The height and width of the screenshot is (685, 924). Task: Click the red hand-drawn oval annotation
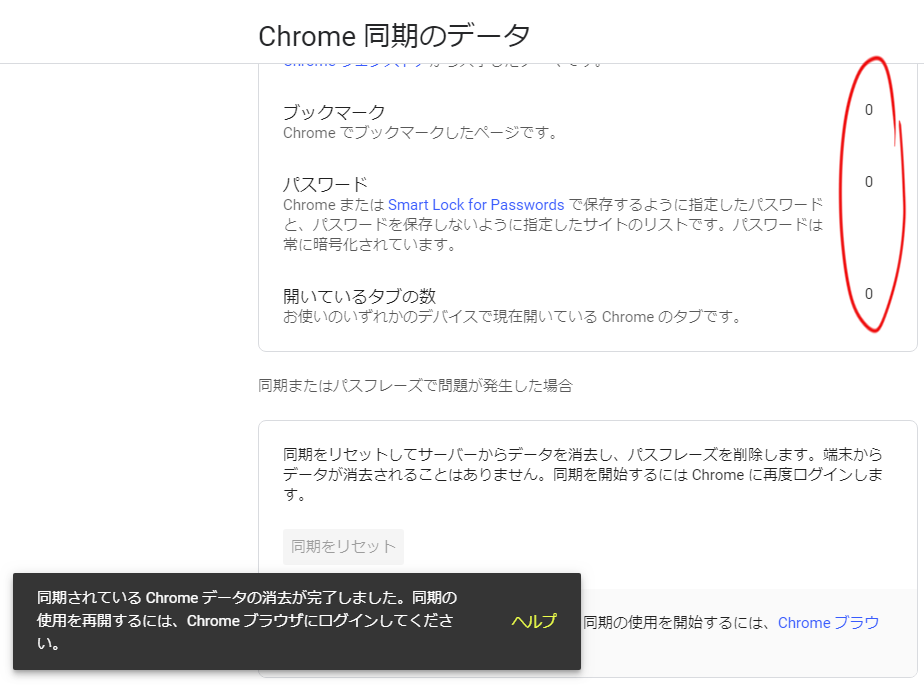pyautogui.click(x=872, y=195)
